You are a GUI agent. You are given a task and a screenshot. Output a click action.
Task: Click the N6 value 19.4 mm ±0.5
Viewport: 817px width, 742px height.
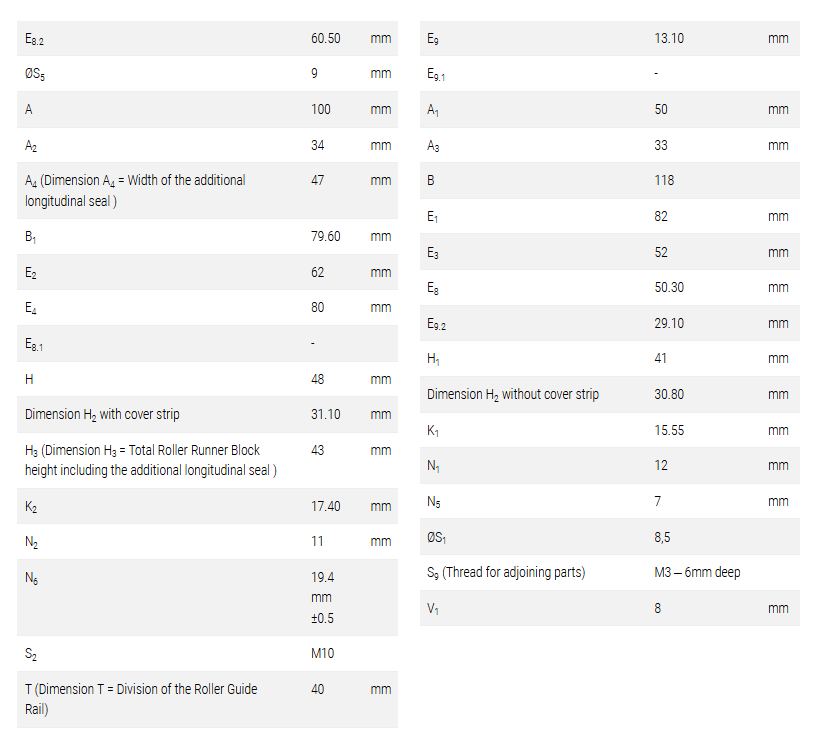(x=323, y=598)
